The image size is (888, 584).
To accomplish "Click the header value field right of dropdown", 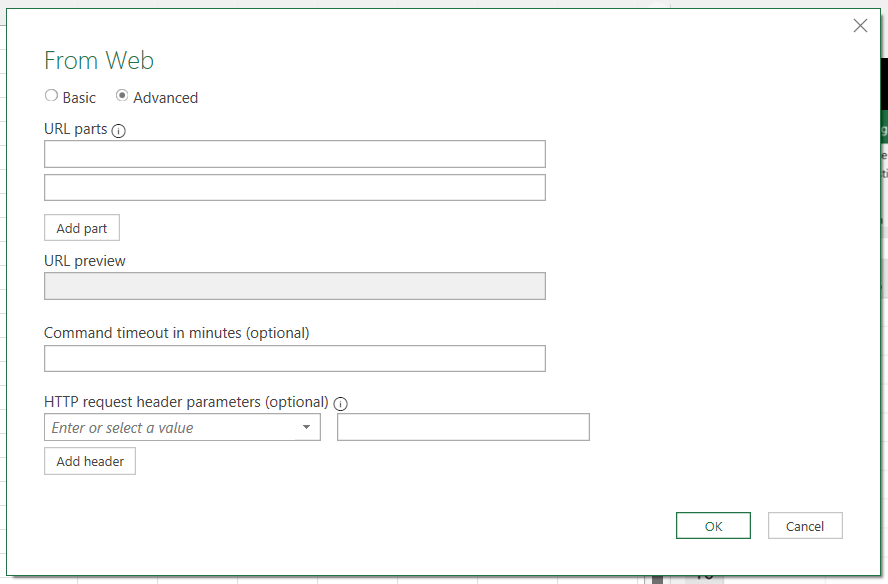I will [463, 427].
